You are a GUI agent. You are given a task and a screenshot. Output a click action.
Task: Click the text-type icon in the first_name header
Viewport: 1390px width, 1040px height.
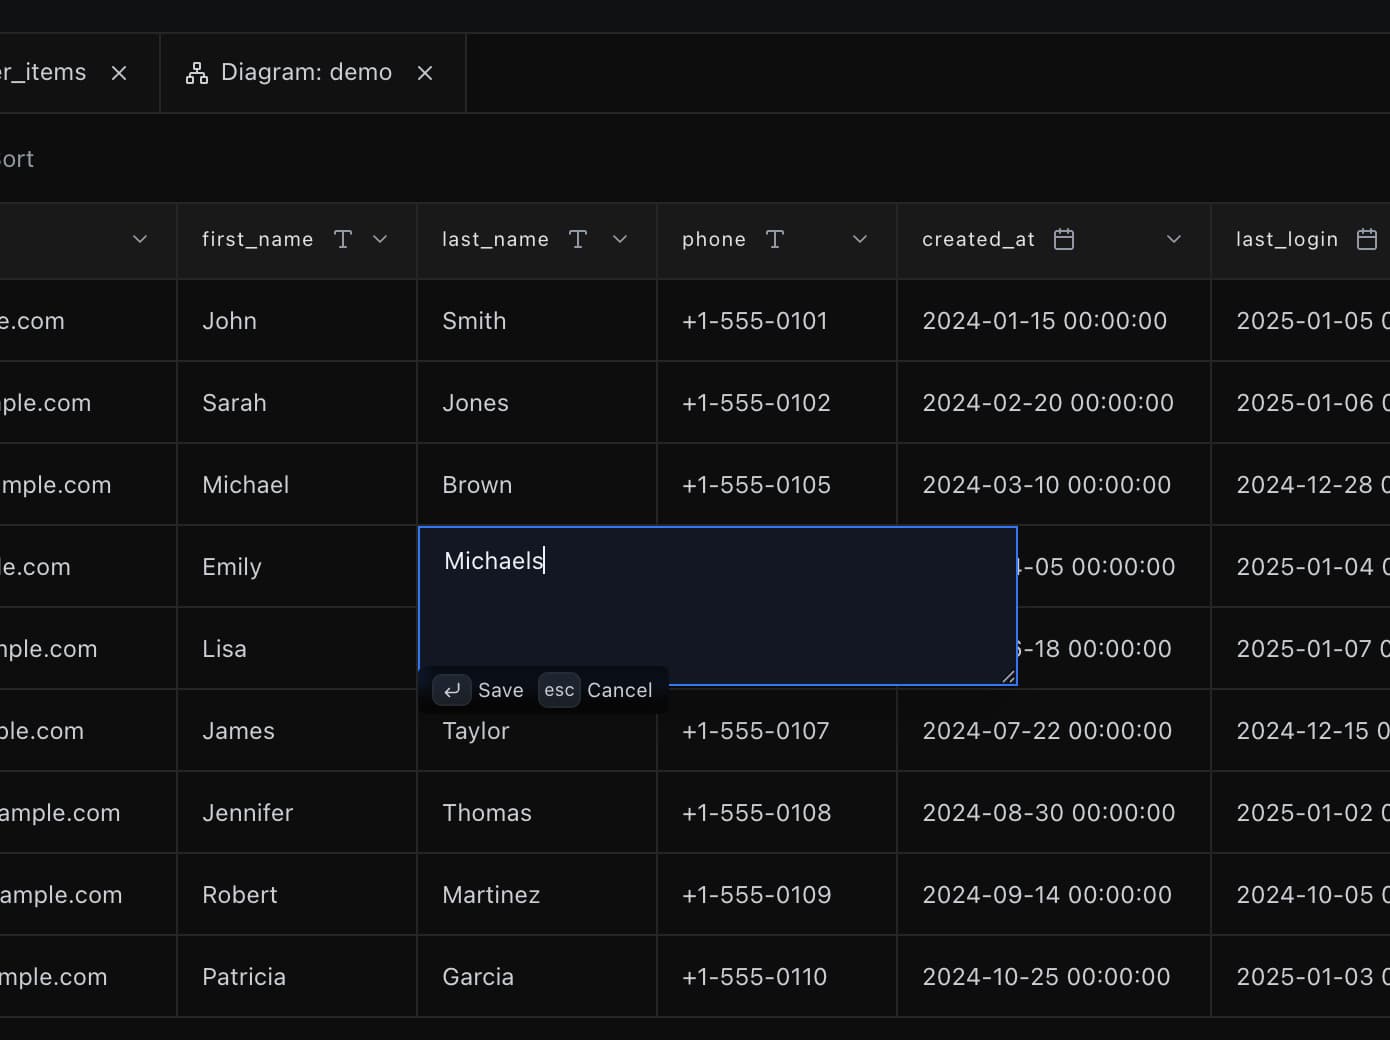[x=343, y=239]
